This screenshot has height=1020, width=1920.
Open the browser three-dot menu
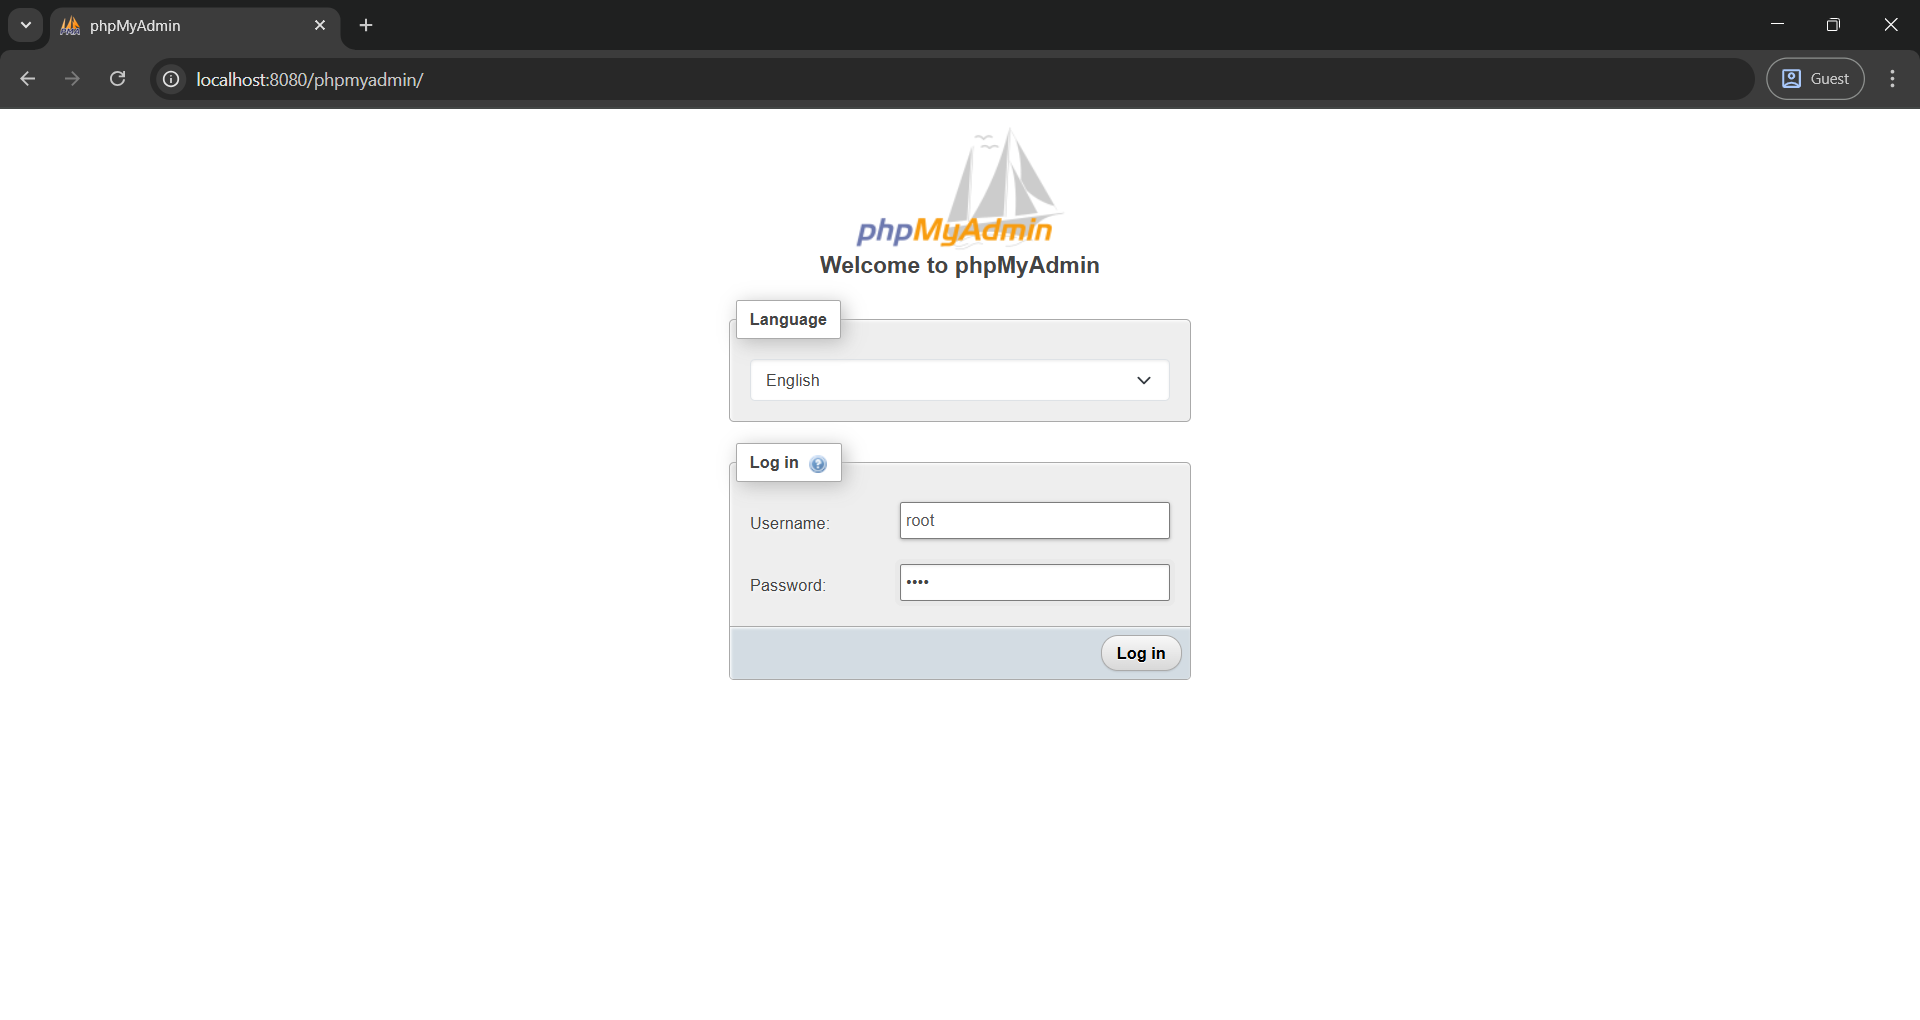[1892, 78]
